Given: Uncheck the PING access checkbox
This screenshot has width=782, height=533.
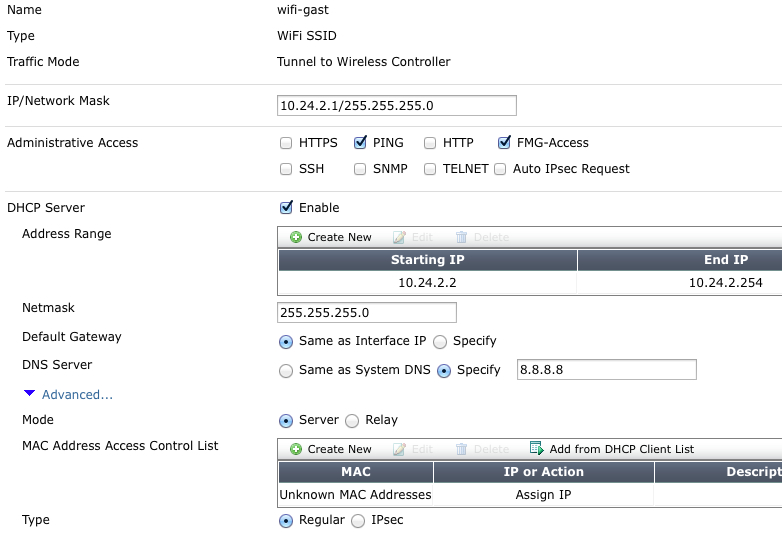Looking at the screenshot, I should point(361,143).
